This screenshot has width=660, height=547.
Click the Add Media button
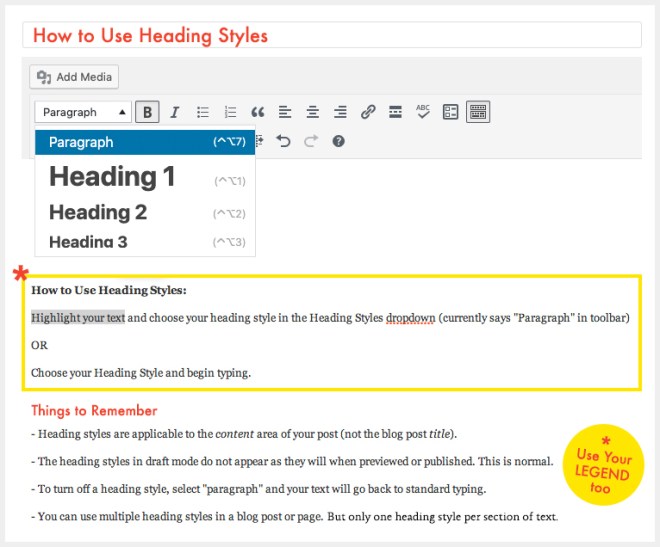click(75, 77)
